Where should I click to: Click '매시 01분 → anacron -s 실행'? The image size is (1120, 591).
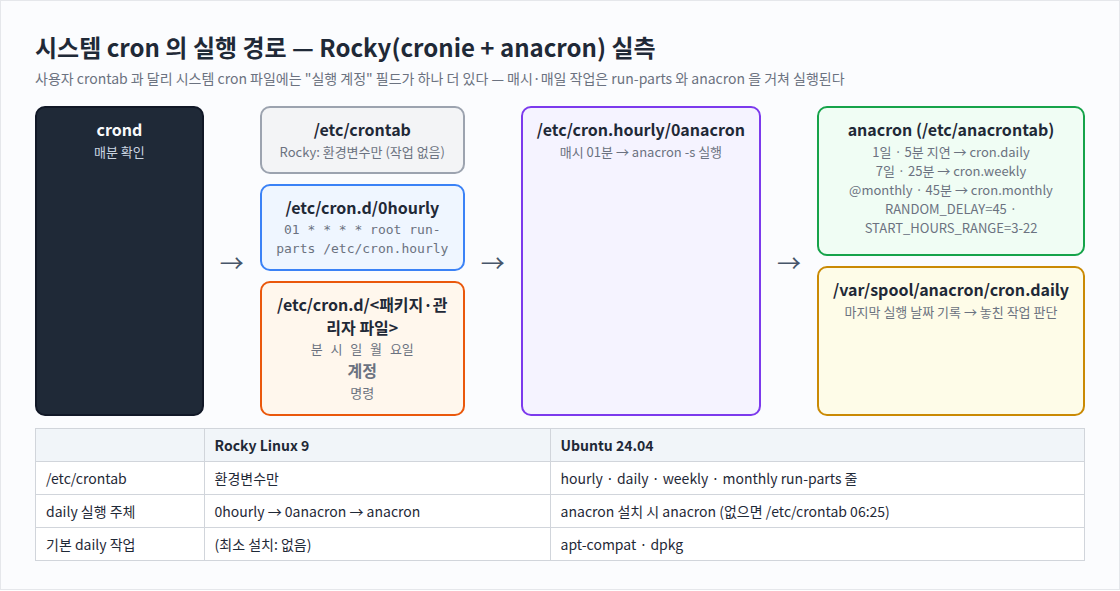coord(641,152)
